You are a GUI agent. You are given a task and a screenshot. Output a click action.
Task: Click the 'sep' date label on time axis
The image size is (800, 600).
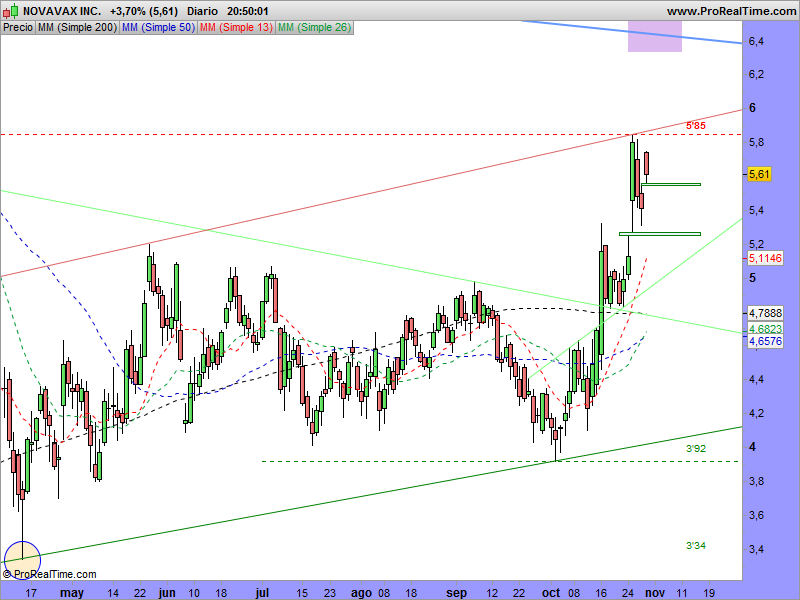tap(456, 593)
